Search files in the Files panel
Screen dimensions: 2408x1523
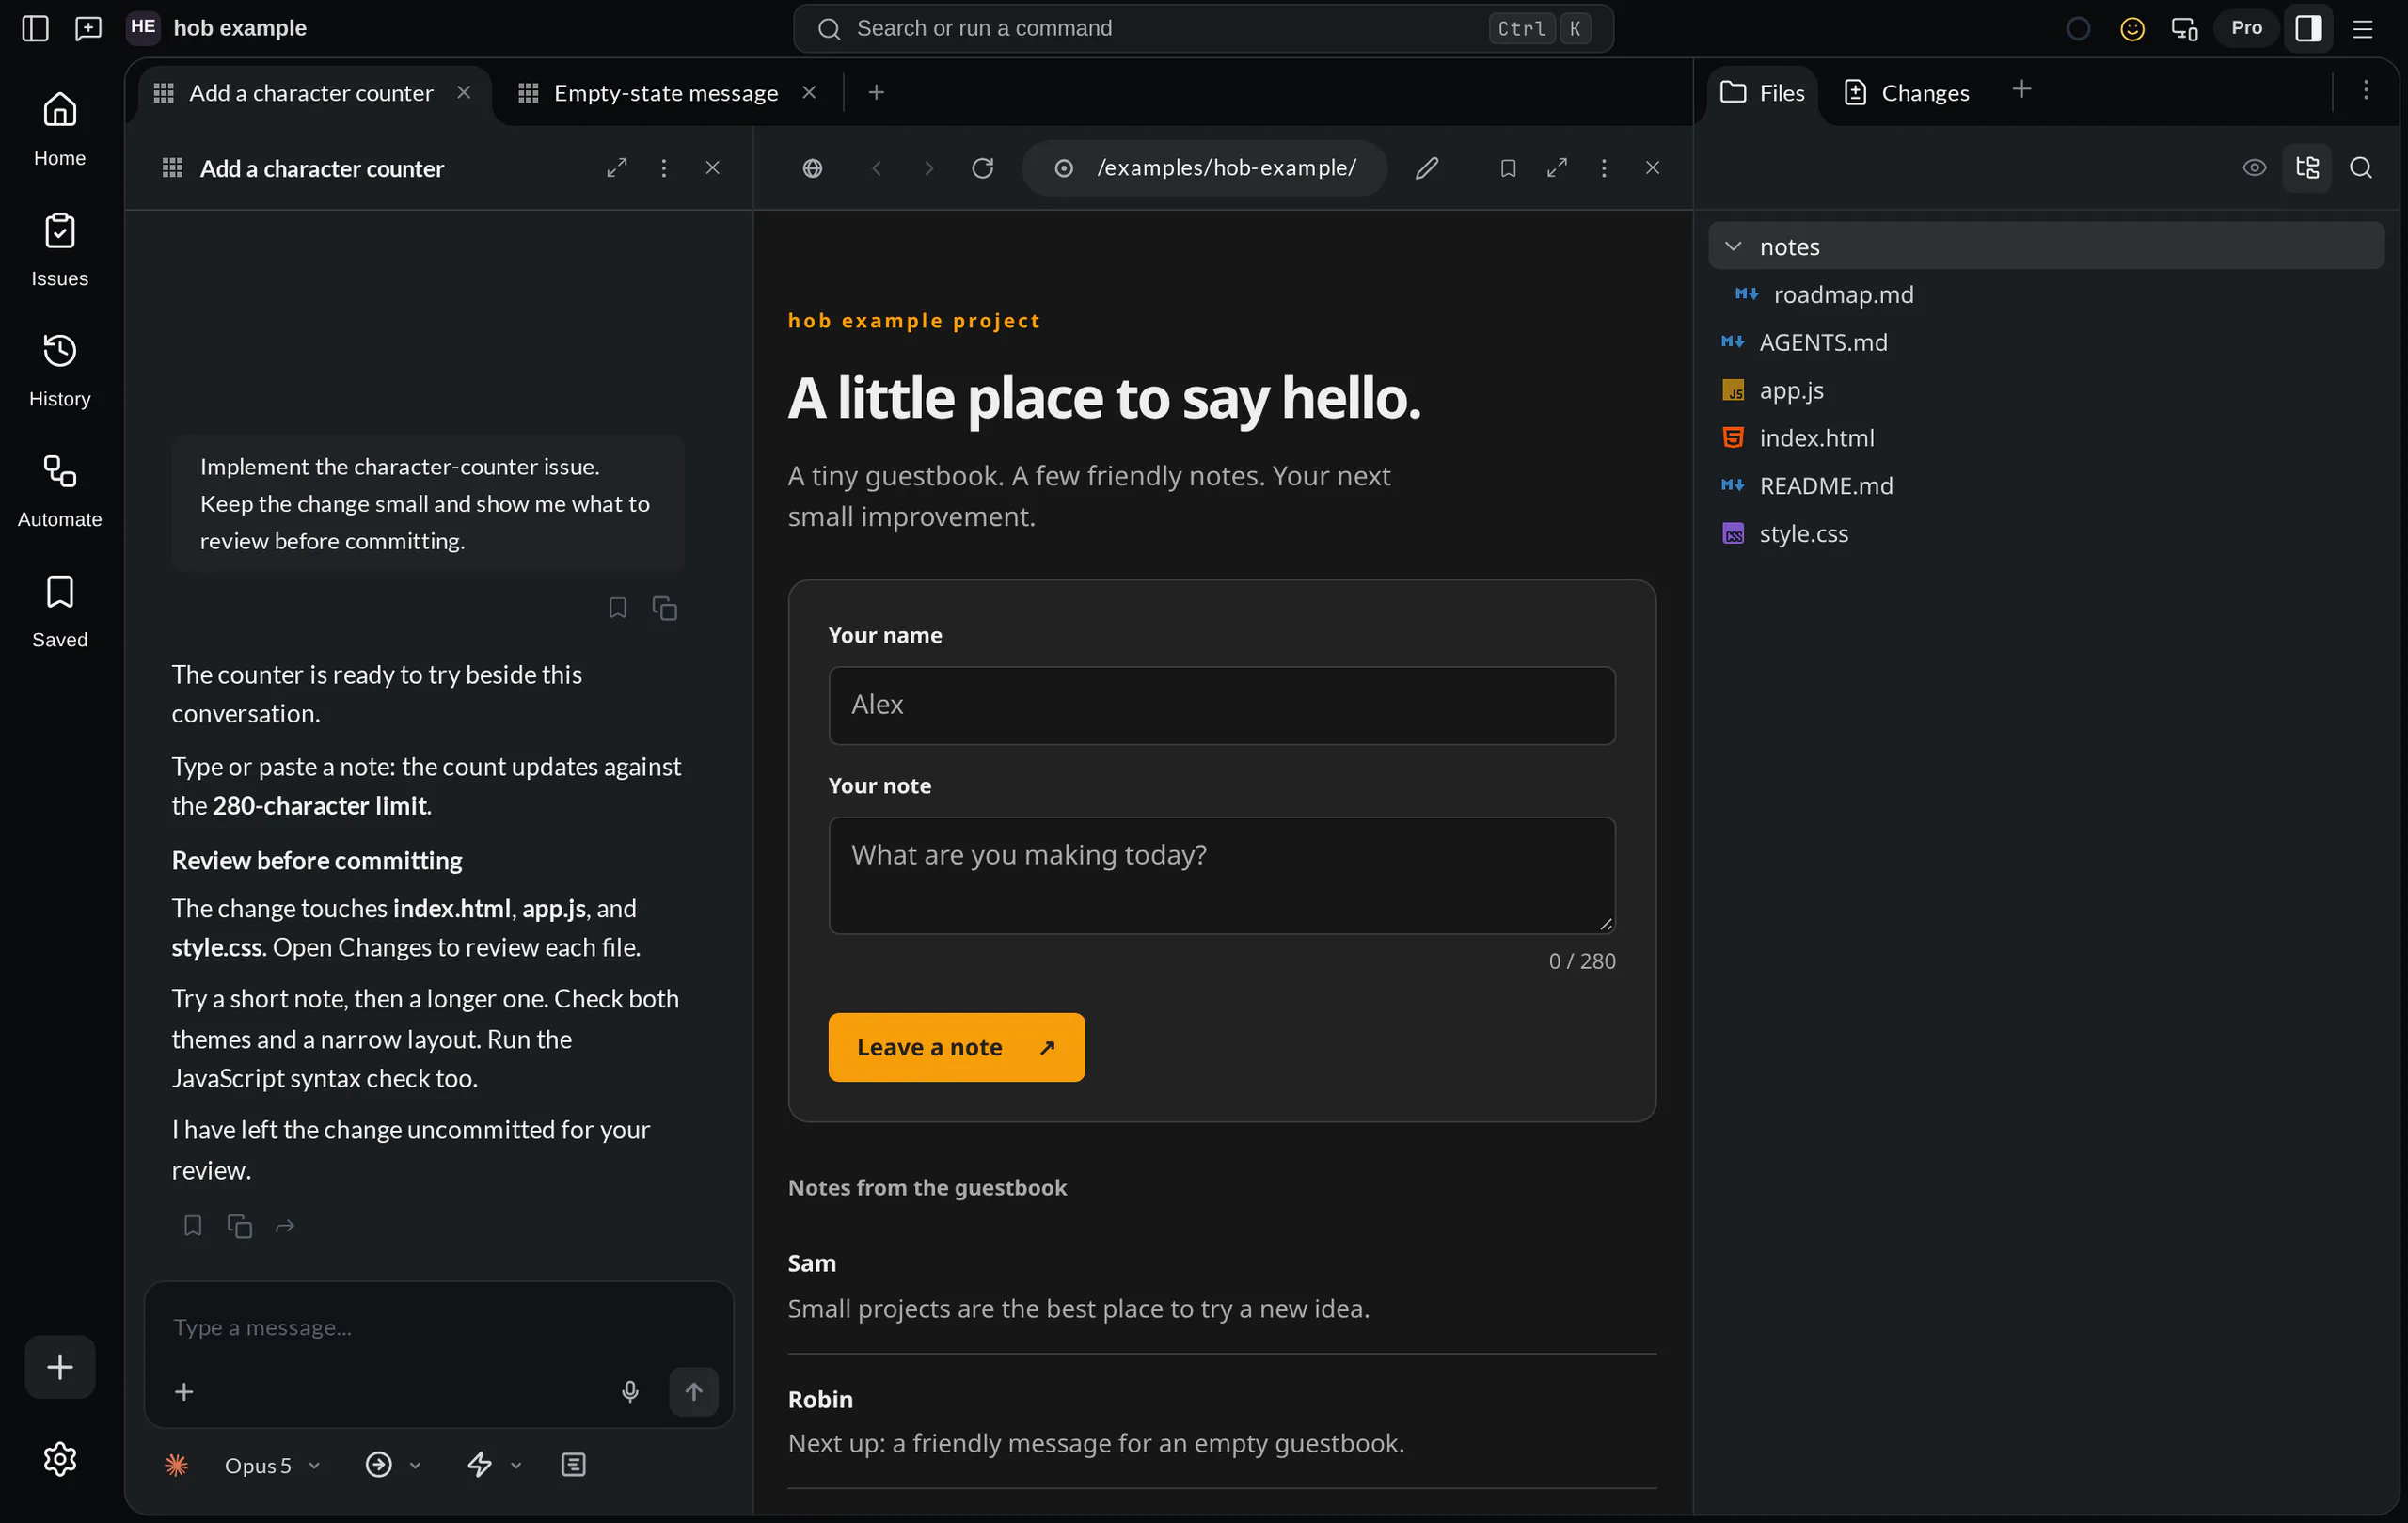click(x=2361, y=168)
